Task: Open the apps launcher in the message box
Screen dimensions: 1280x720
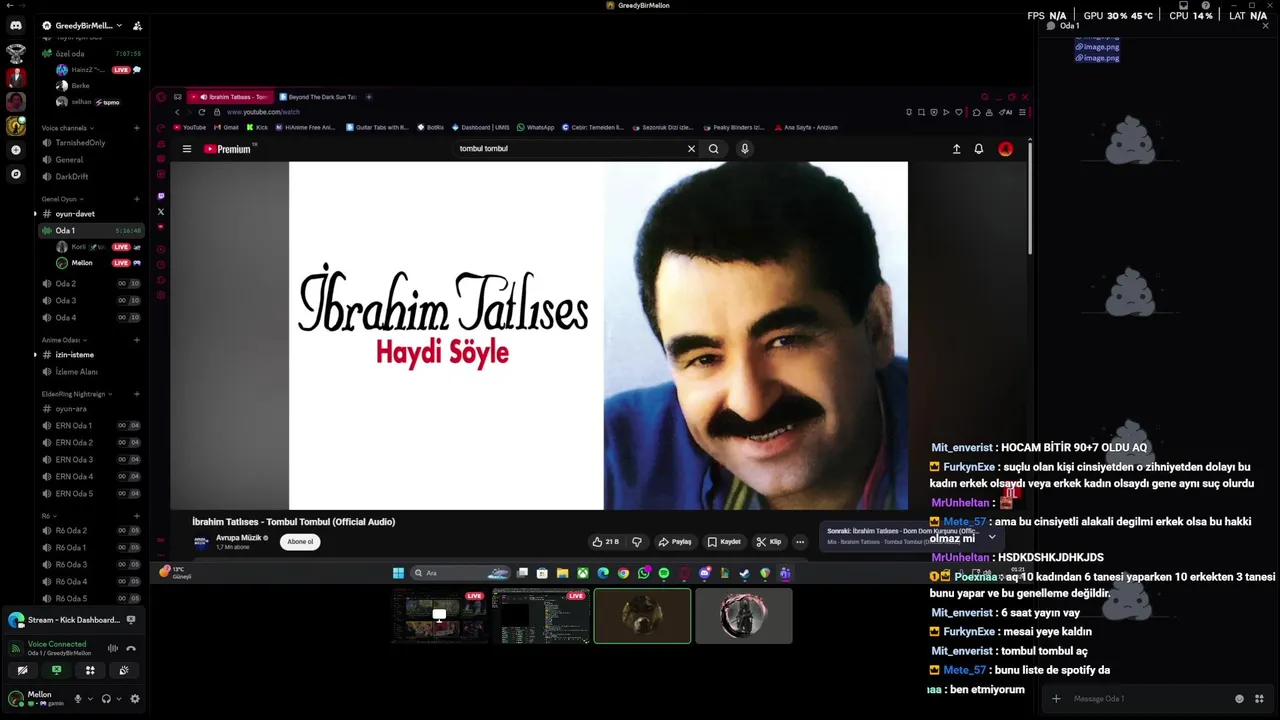Action: 1259,699
